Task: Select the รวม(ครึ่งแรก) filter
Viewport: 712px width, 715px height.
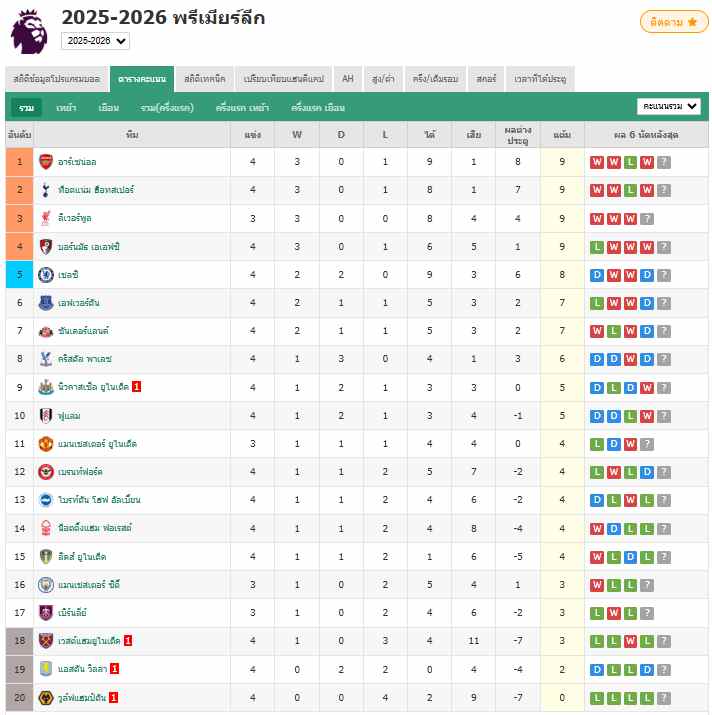Action: pos(167,108)
